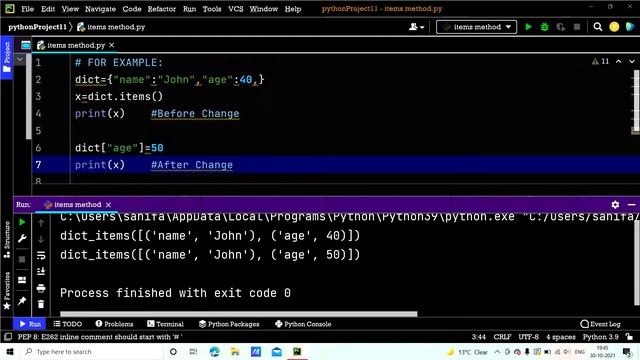Click the items method.py breadcrumb
640x360 pixels.
pos(111,27)
